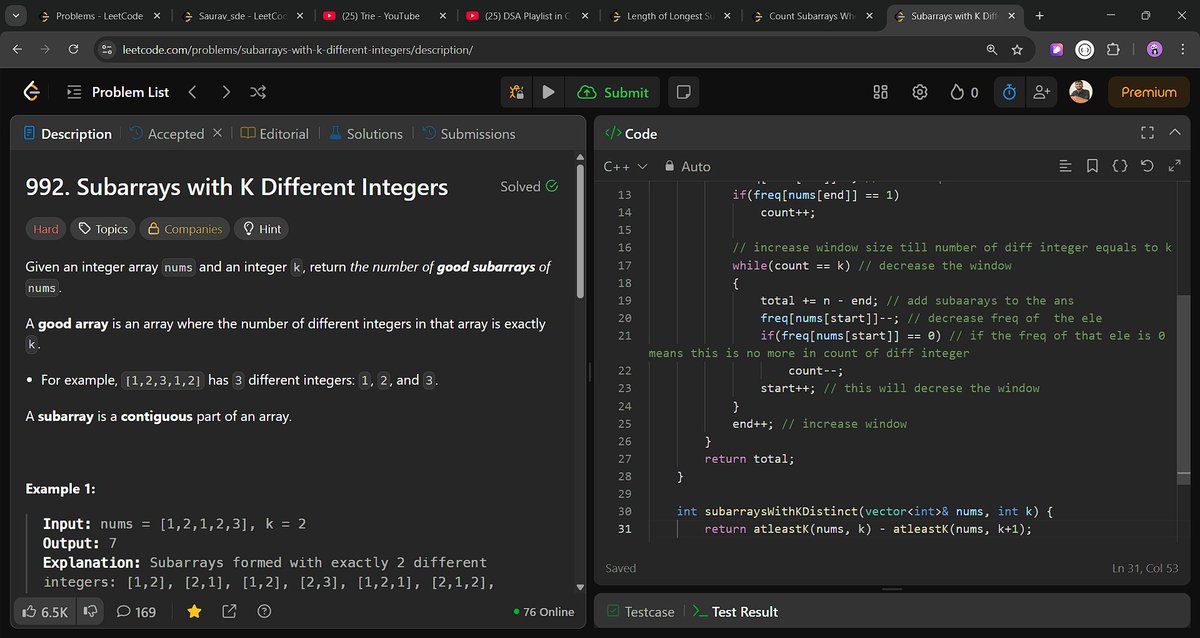Pick a random problem with shuffle icon
1200x638 pixels.
click(x=258, y=92)
